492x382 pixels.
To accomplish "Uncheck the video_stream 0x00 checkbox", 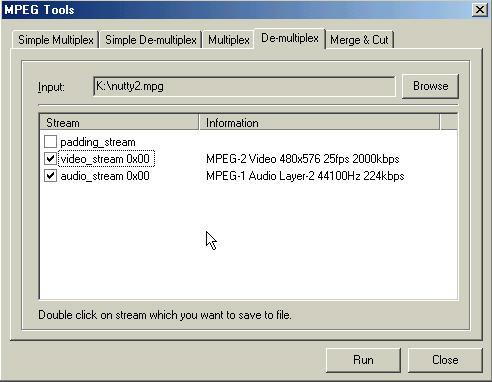I will tap(50, 159).
